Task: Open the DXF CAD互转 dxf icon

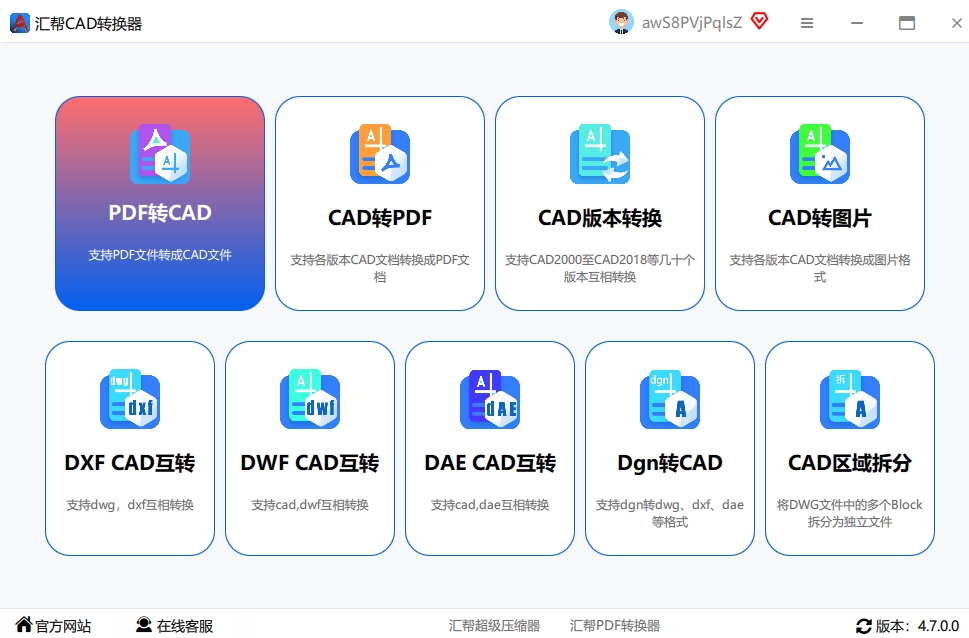Action: click(130, 399)
